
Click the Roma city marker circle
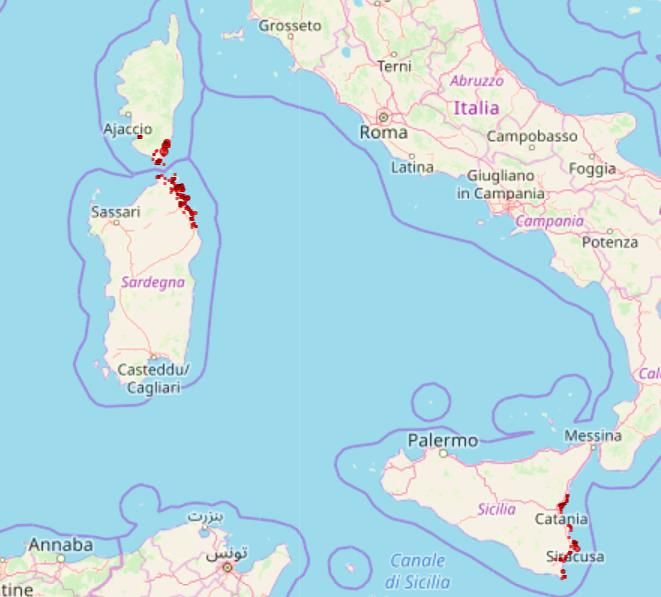(x=384, y=117)
